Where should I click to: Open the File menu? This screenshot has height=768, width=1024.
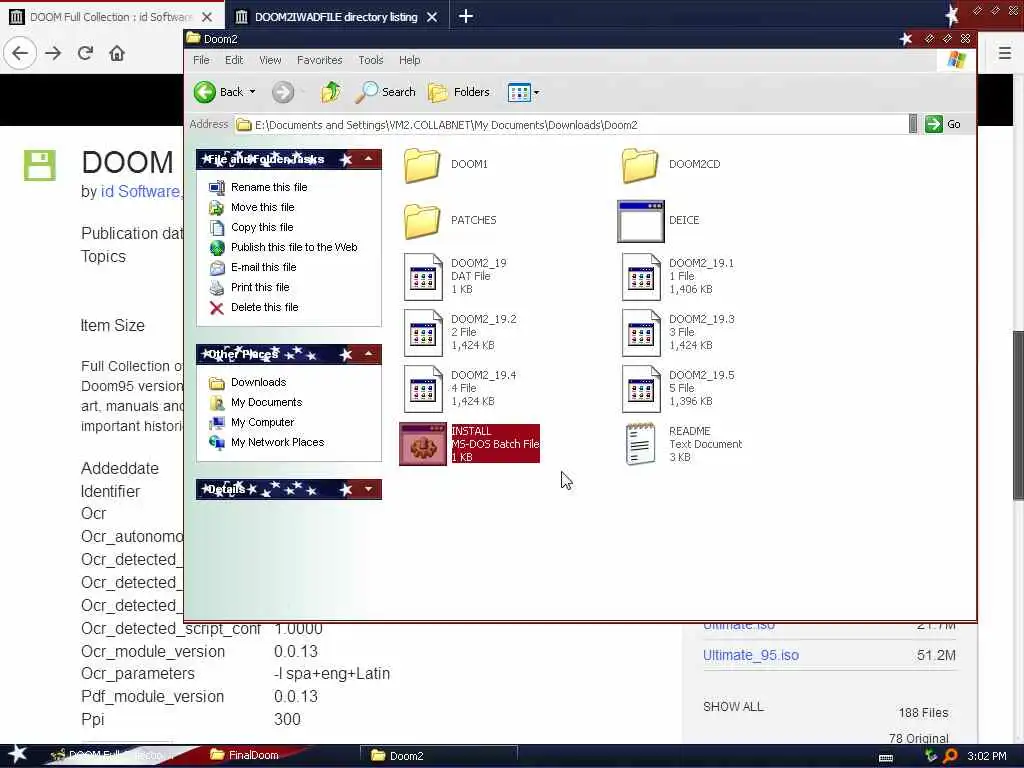[201, 60]
